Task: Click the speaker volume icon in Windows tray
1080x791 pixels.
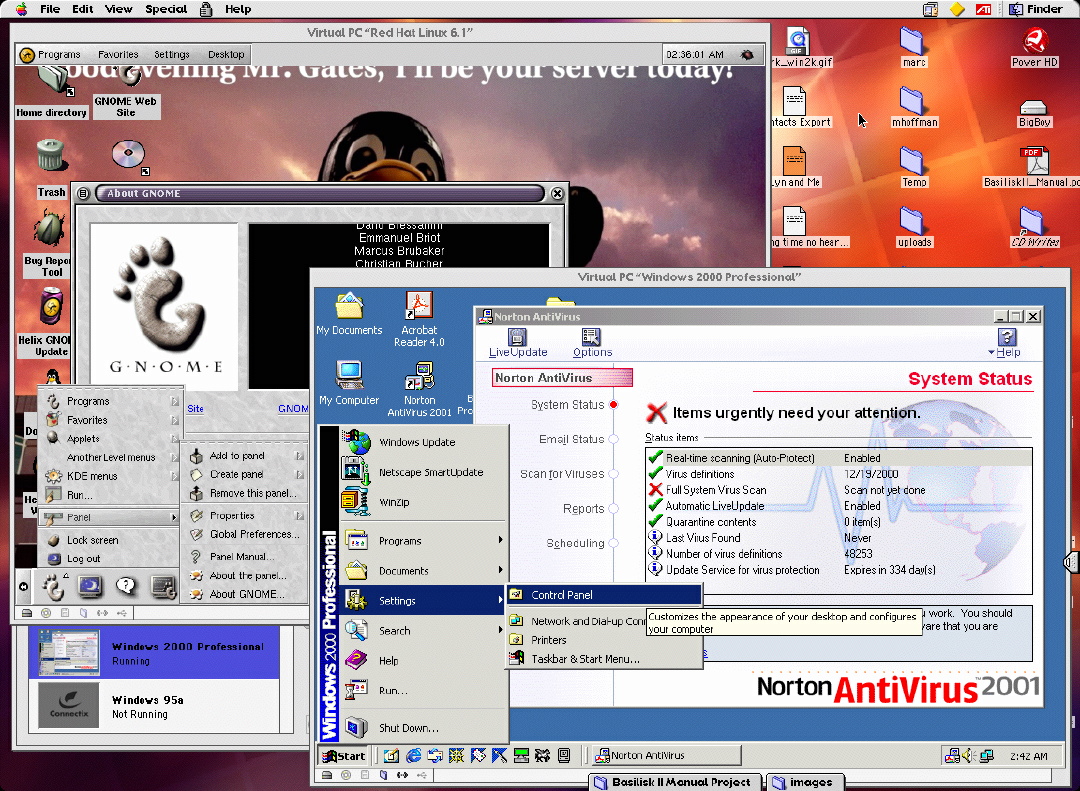Action: point(969,756)
